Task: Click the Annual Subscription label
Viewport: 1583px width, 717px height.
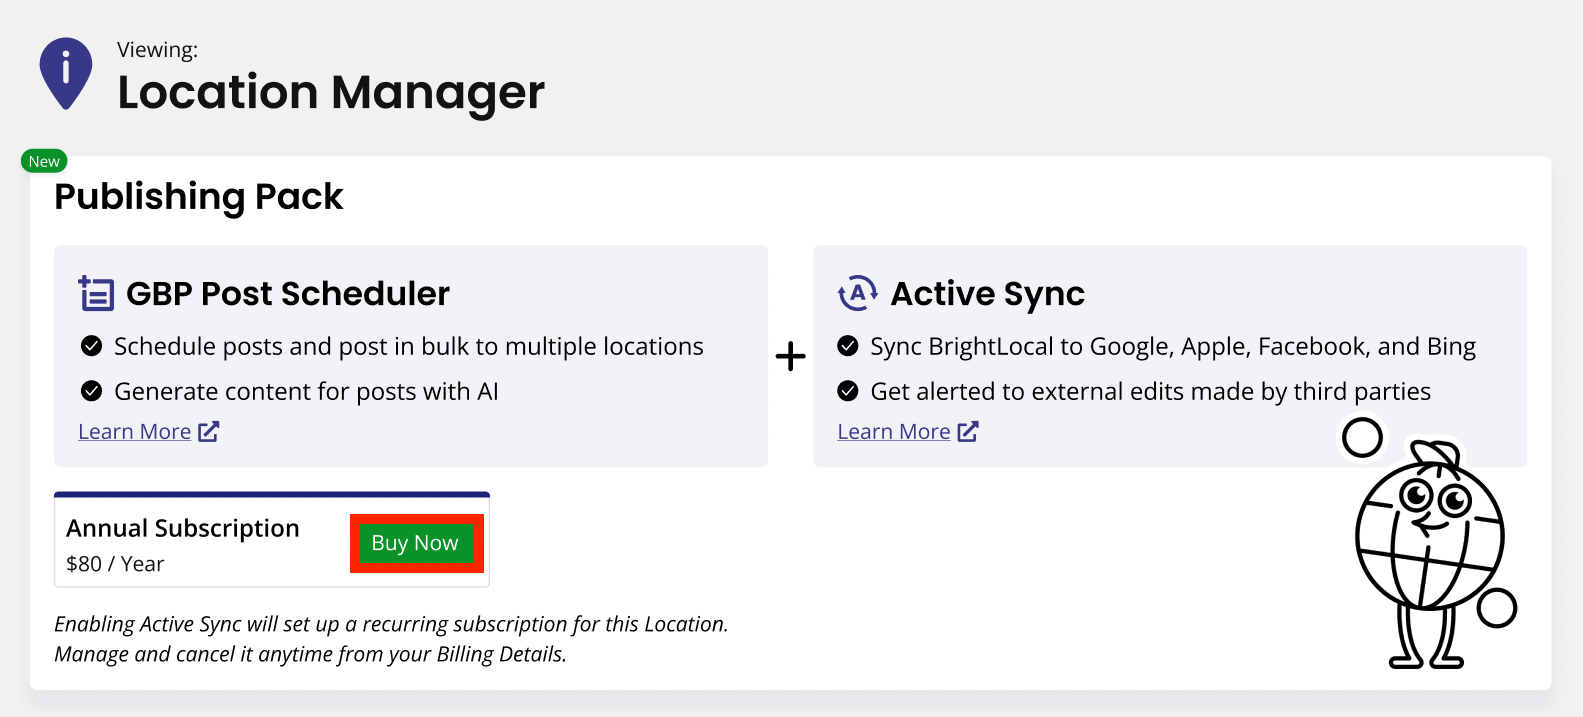Action: [183, 528]
